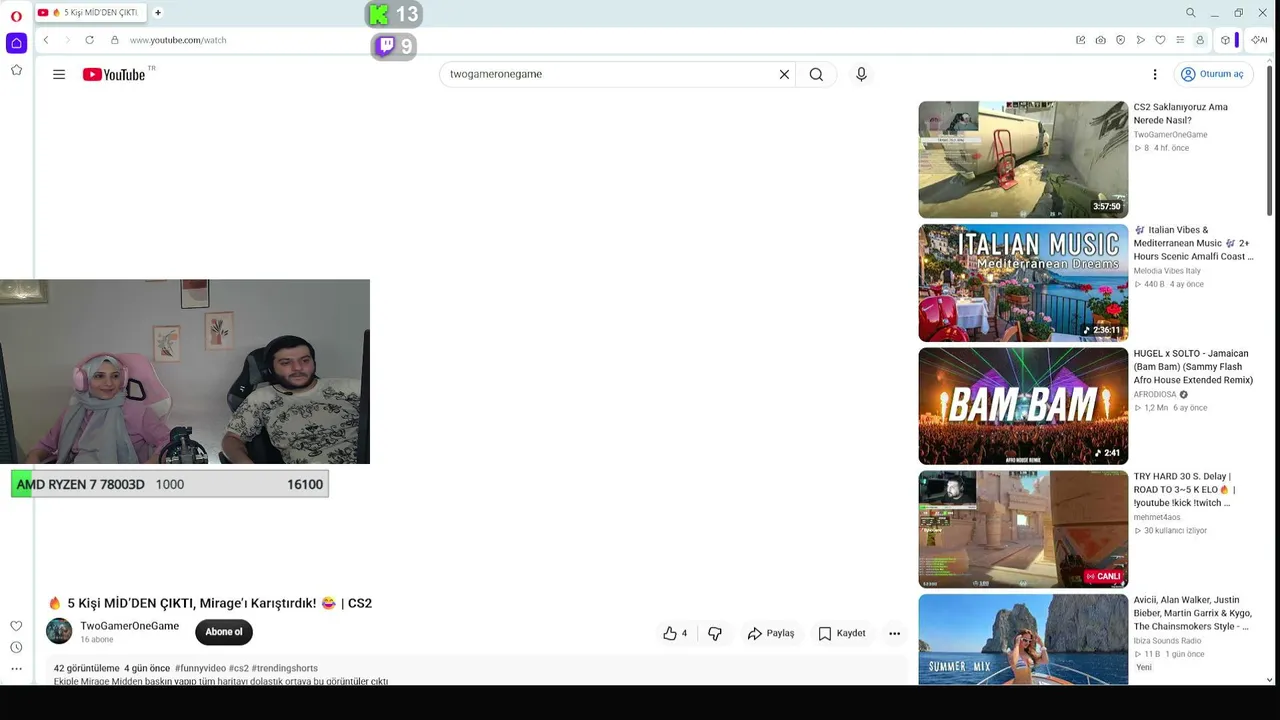Open the Summer Mix video thumbnail

[1023, 639]
